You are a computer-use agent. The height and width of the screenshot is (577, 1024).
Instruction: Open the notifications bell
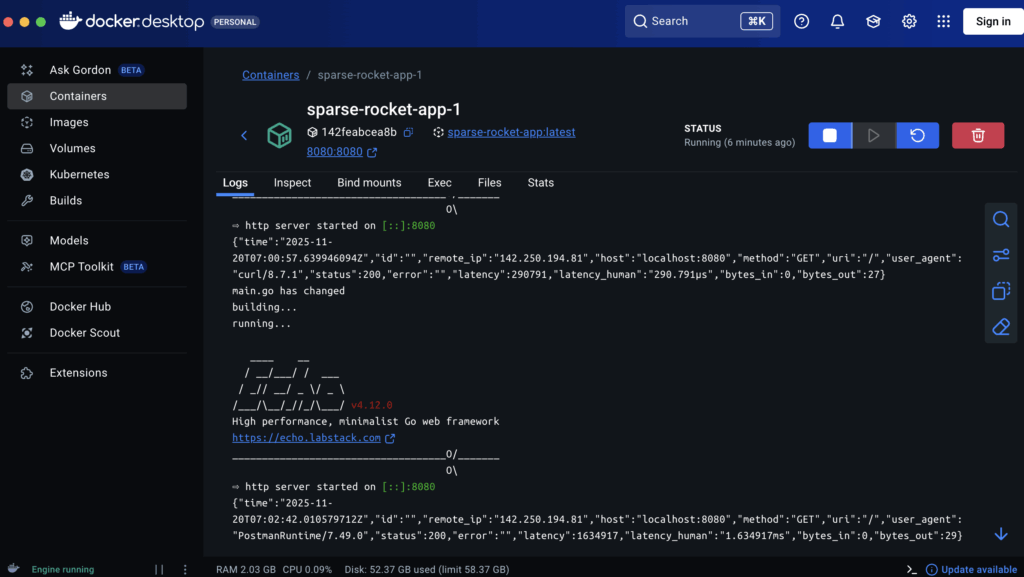[837, 21]
